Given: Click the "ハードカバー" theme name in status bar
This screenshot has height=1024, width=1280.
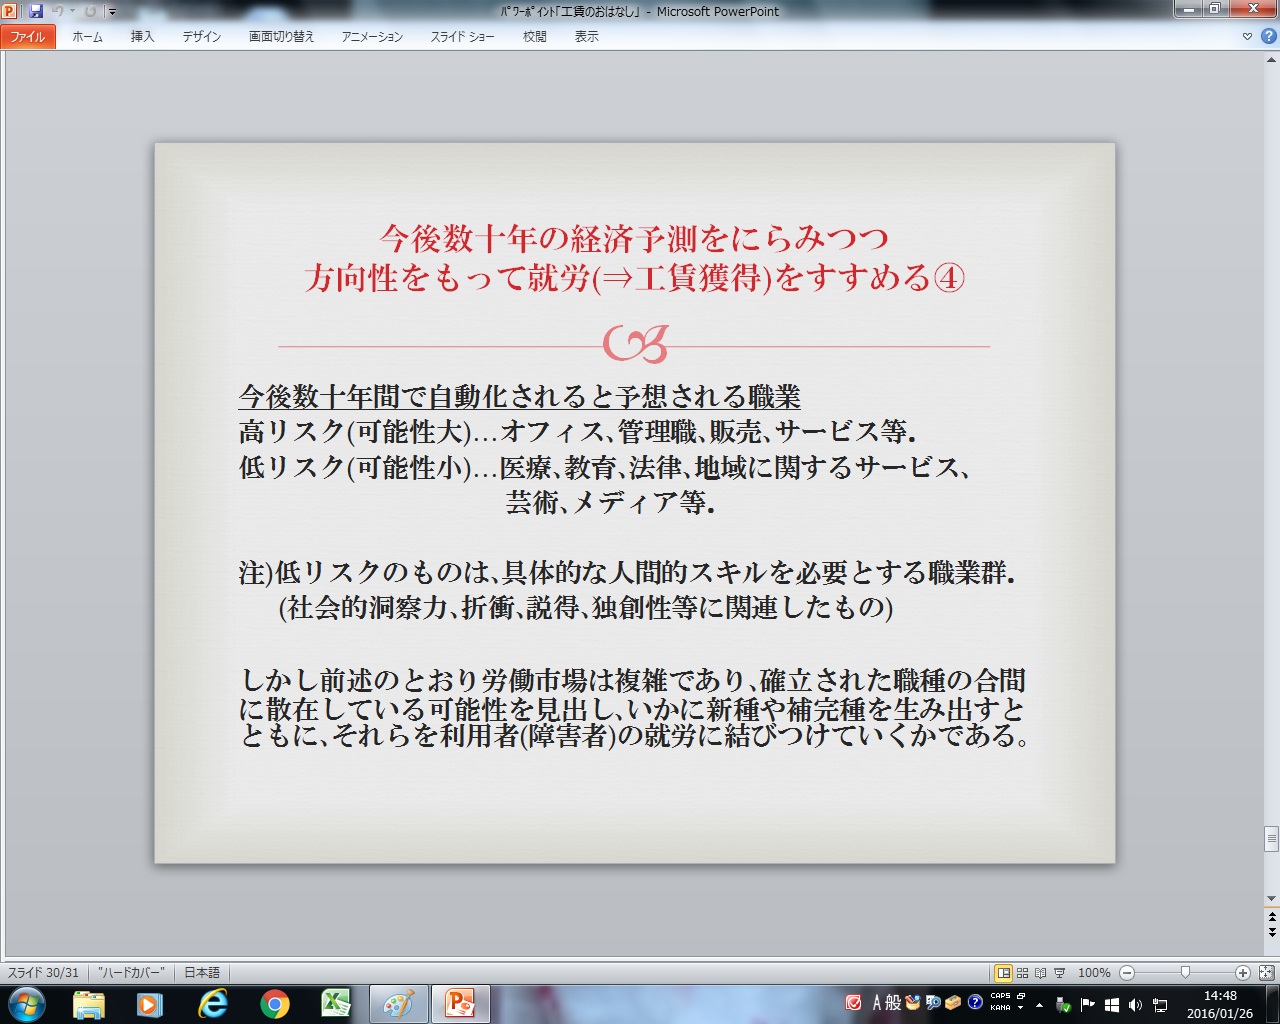Looking at the screenshot, I should 131,972.
